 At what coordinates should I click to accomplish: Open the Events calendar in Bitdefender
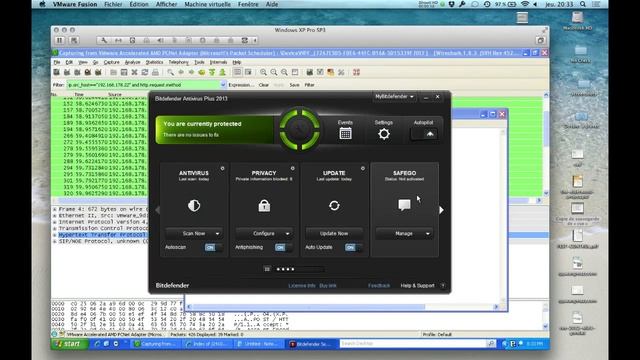click(345, 133)
